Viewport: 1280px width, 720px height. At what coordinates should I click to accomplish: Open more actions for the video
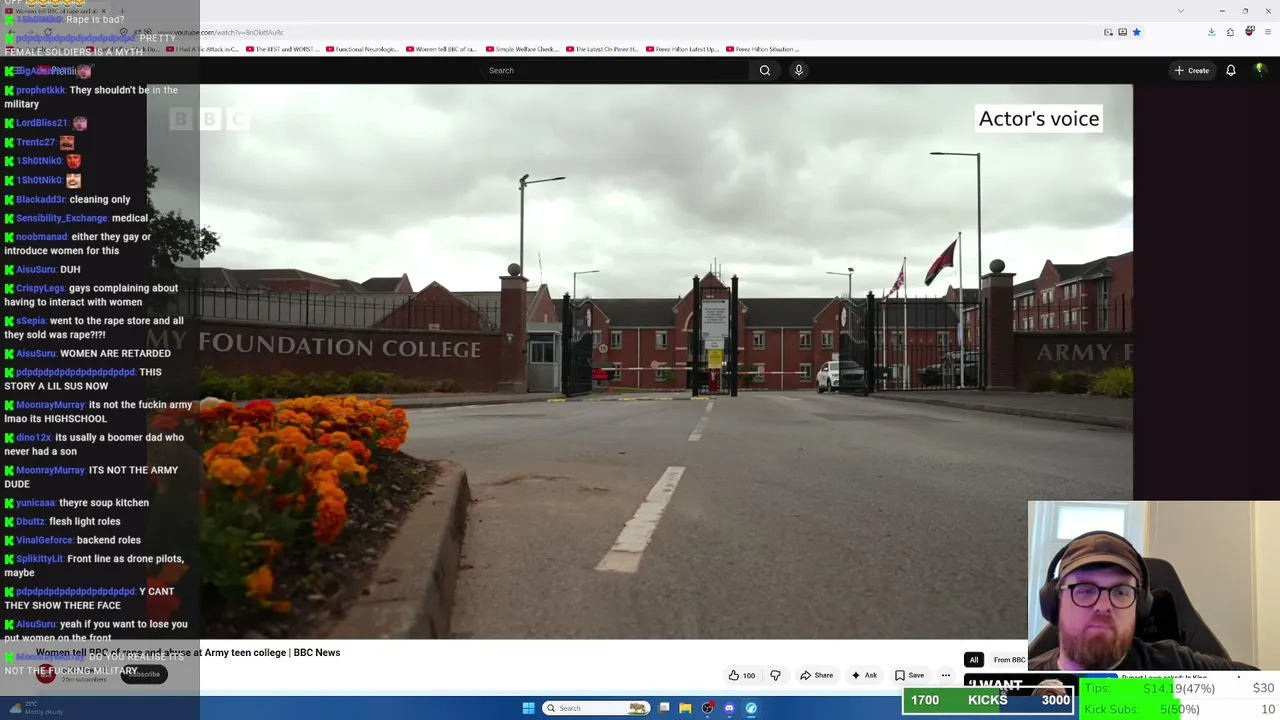click(945, 675)
